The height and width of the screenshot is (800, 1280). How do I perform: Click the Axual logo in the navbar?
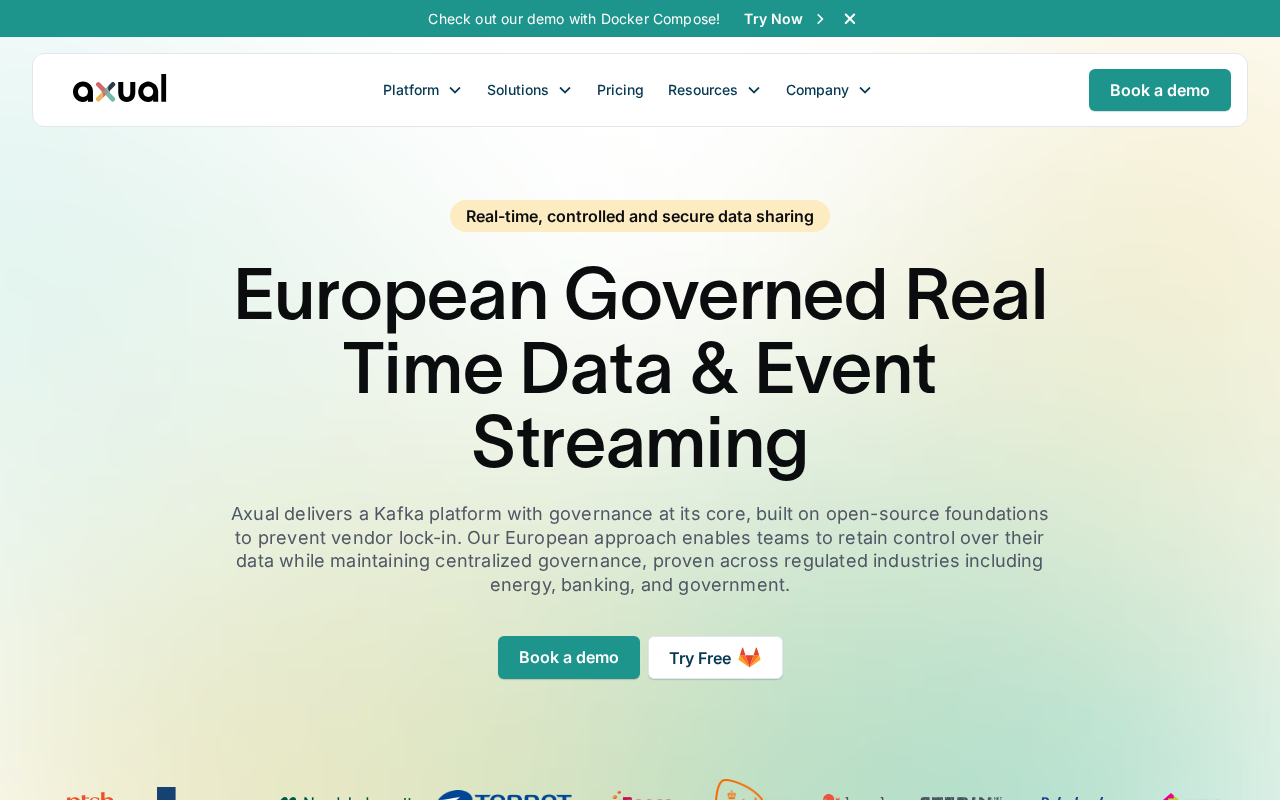pyautogui.click(x=120, y=89)
